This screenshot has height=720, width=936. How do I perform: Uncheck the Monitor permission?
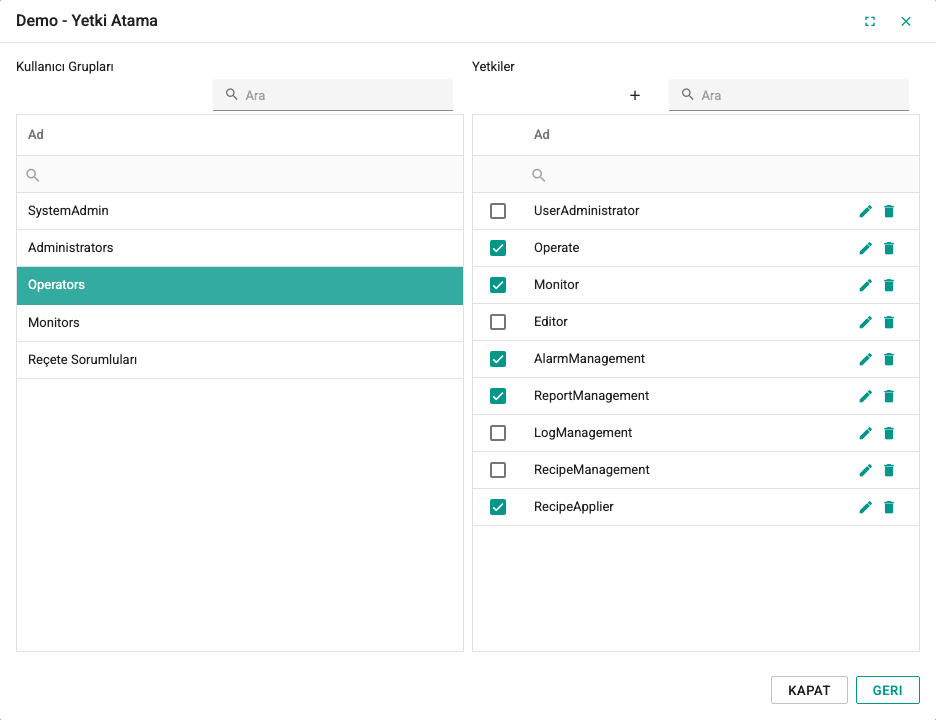[498, 285]
